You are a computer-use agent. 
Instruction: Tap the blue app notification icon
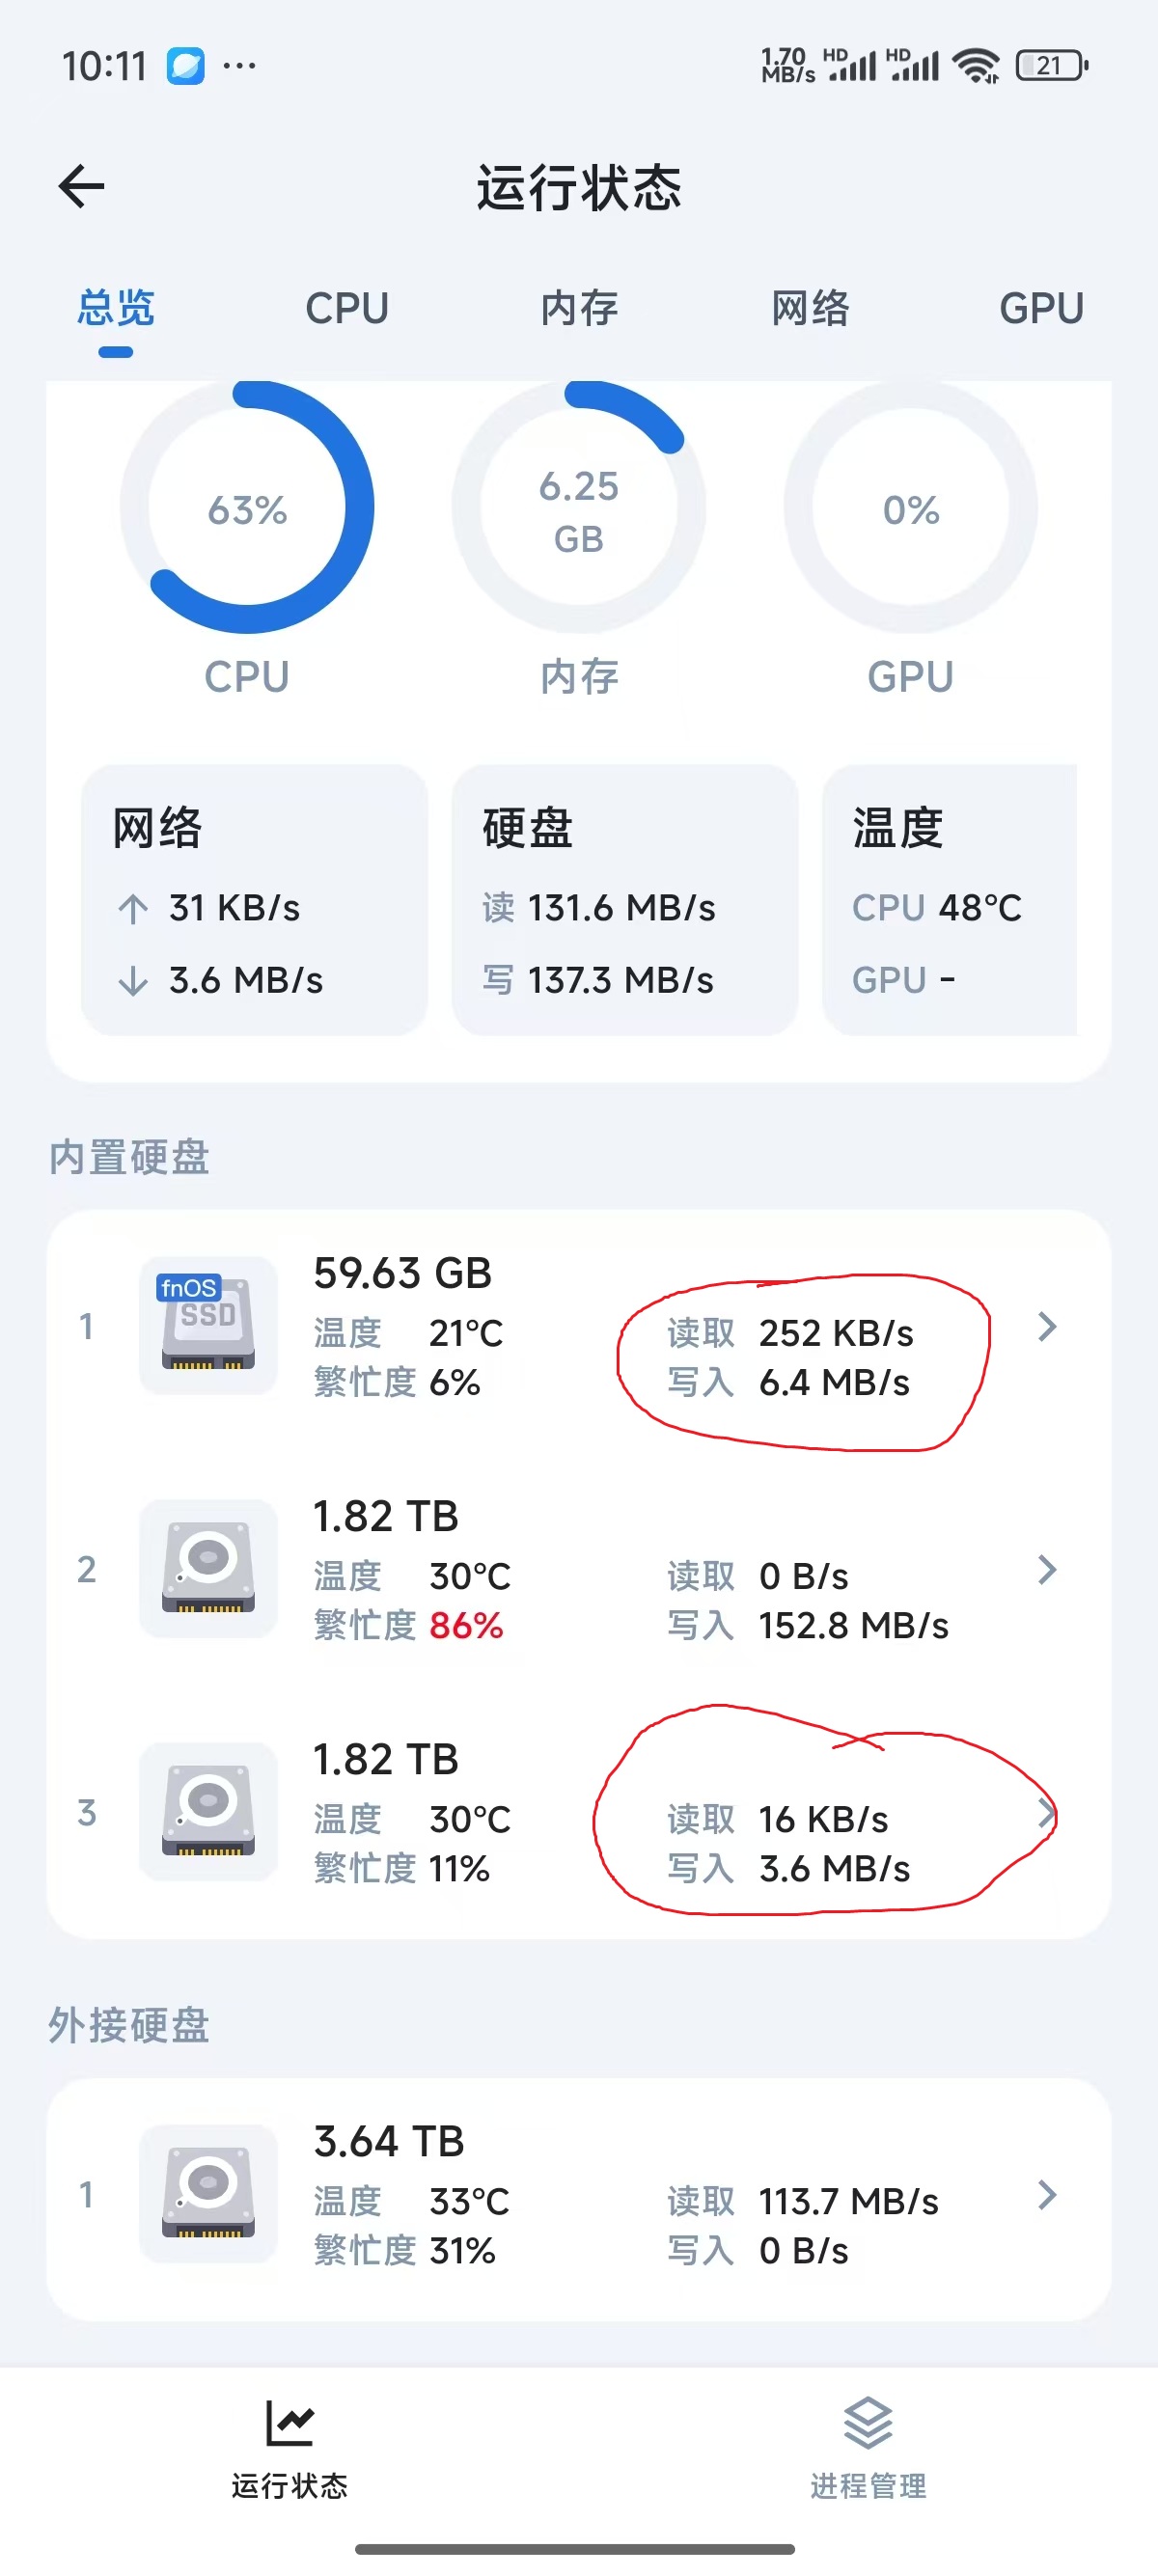point(185,66)
